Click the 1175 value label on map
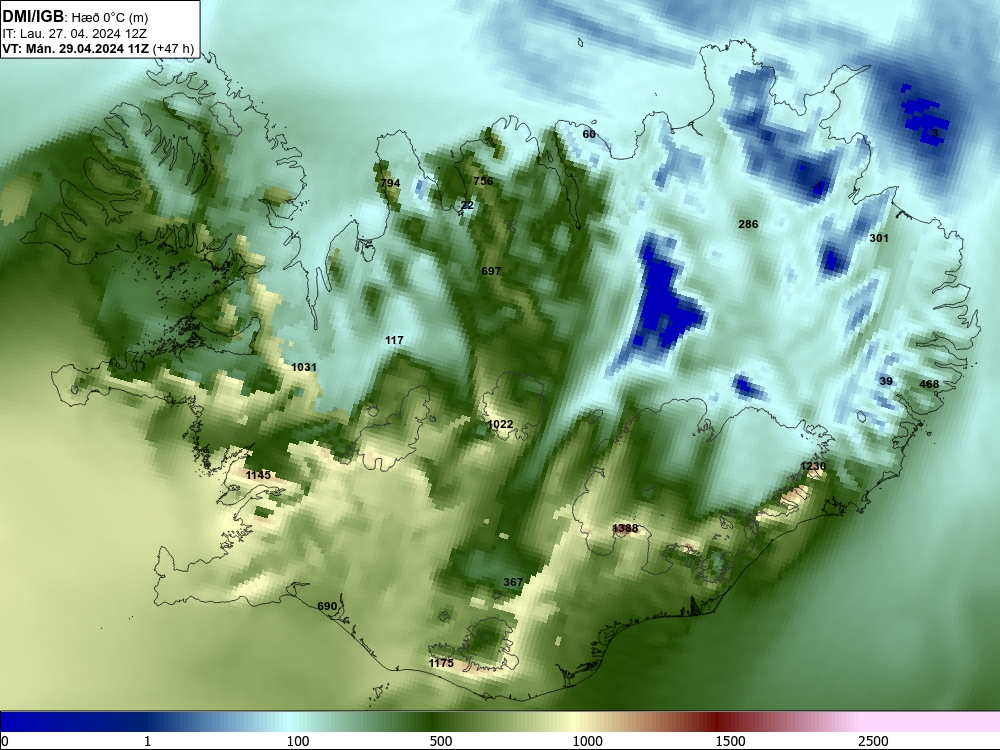 tap(441, 663)
